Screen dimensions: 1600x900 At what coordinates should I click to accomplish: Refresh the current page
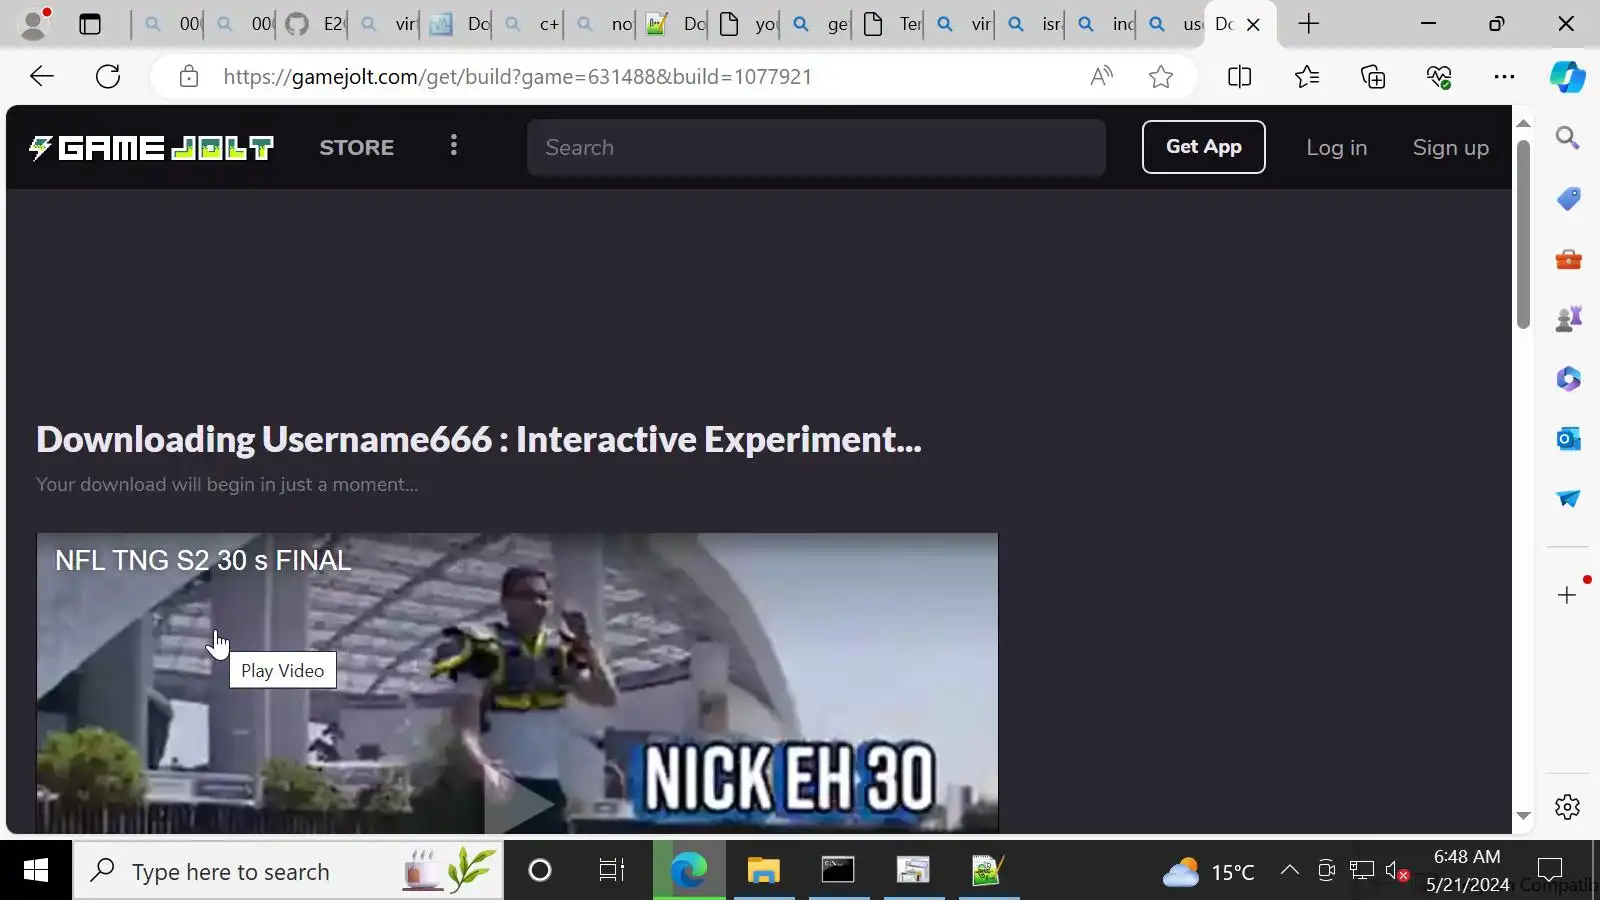click(x=108, y=76)
